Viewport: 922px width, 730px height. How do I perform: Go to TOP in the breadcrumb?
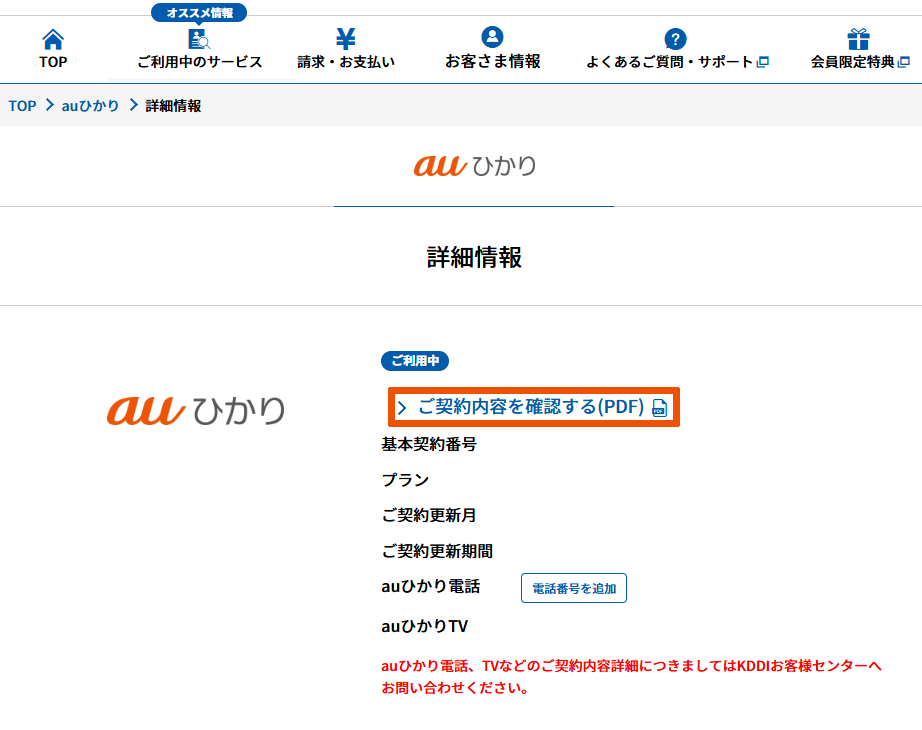tap(22, 106)
